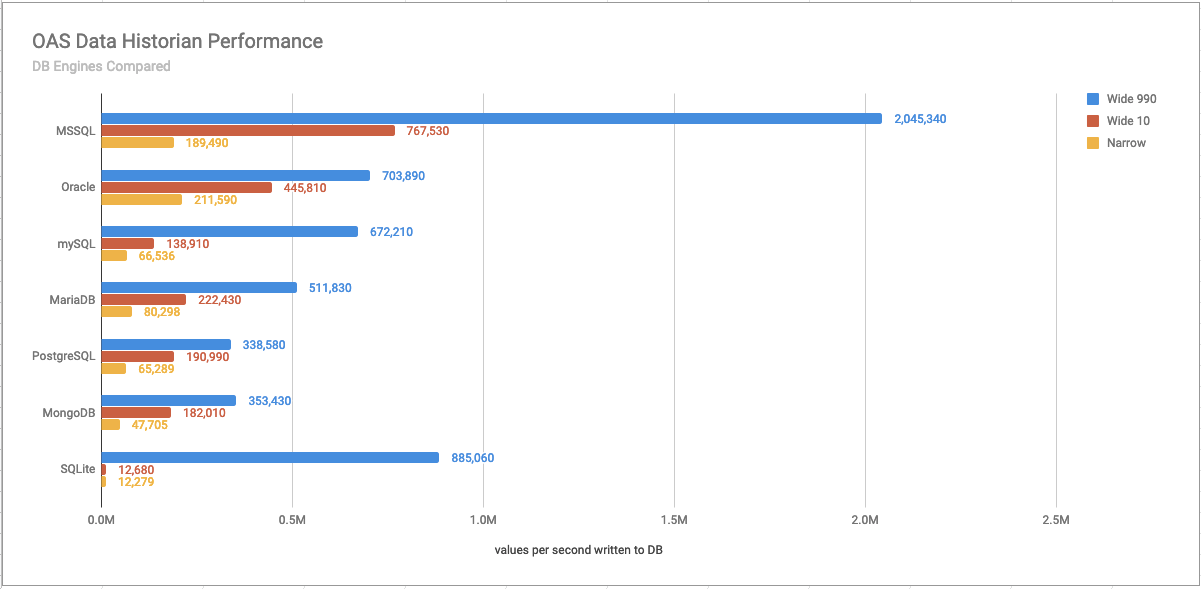The width and height of the screenshot is (1201, 589).
Task: Click the data value 12,279
Action: (135, 482)
